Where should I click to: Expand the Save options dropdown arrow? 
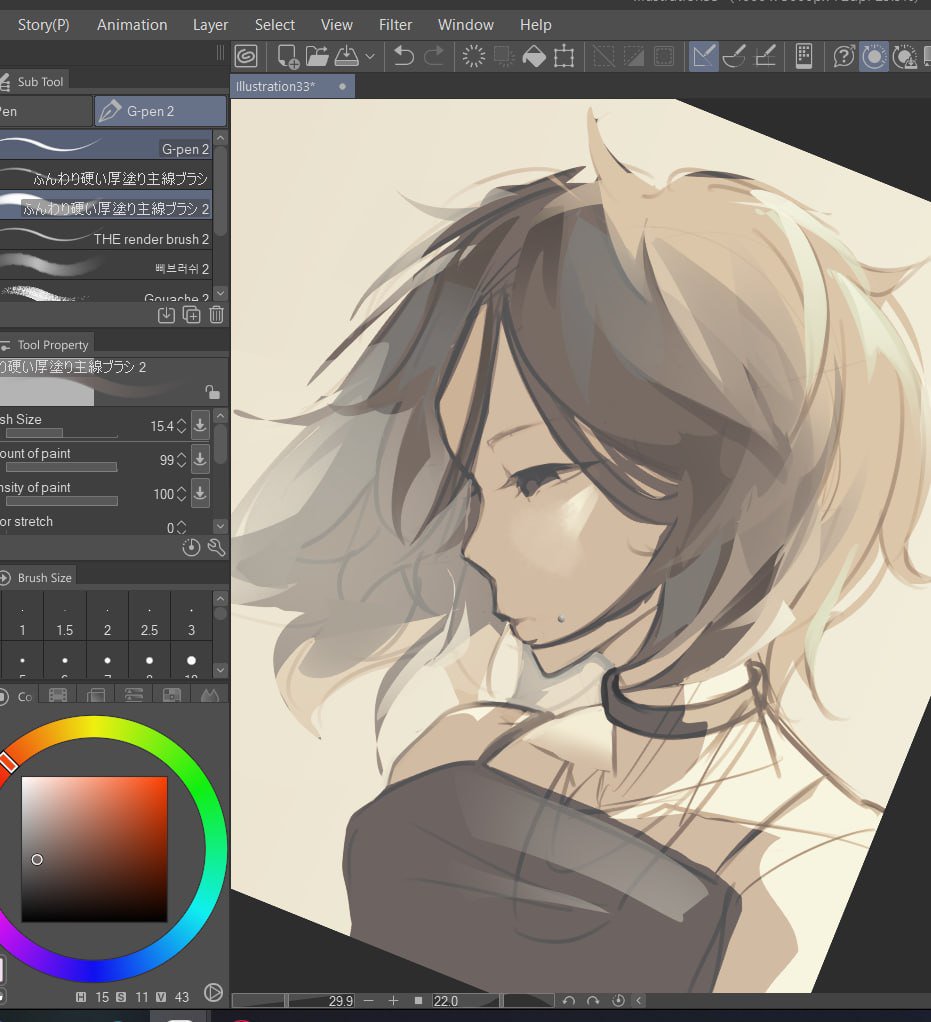[x=370, y=57]
